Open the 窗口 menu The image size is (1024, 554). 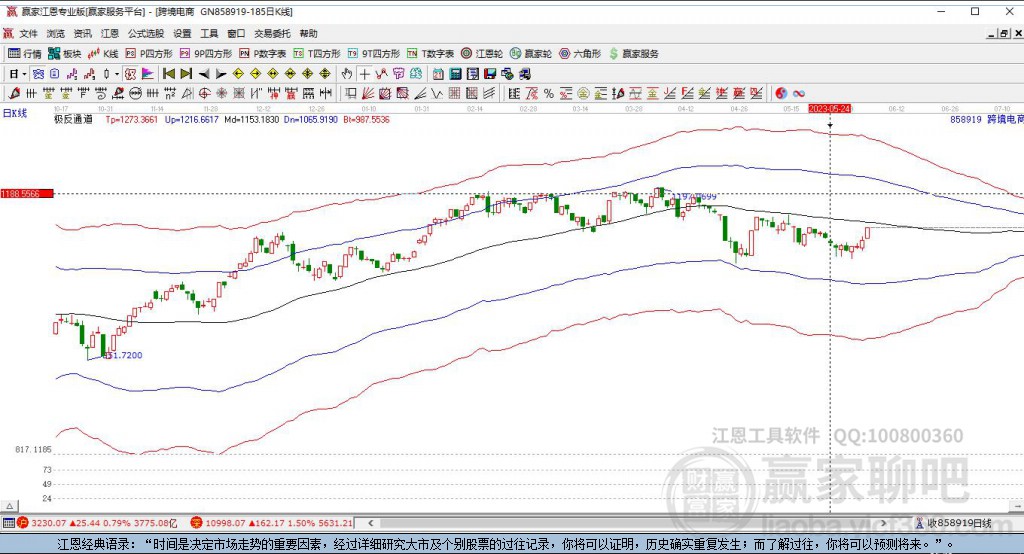click(236, 33)
